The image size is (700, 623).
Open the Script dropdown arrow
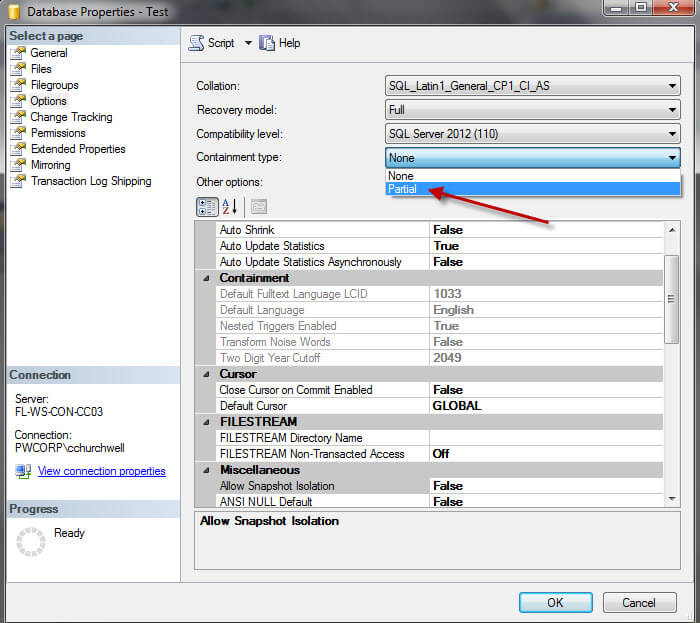pos(248,43)
